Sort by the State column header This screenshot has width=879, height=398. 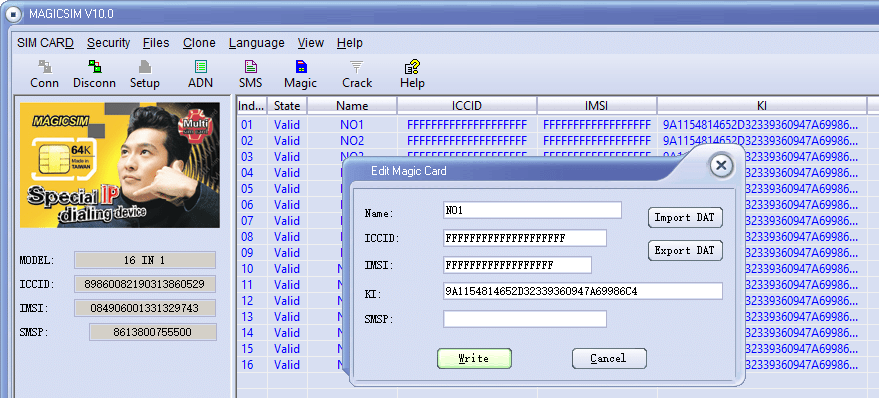point(287,105)
